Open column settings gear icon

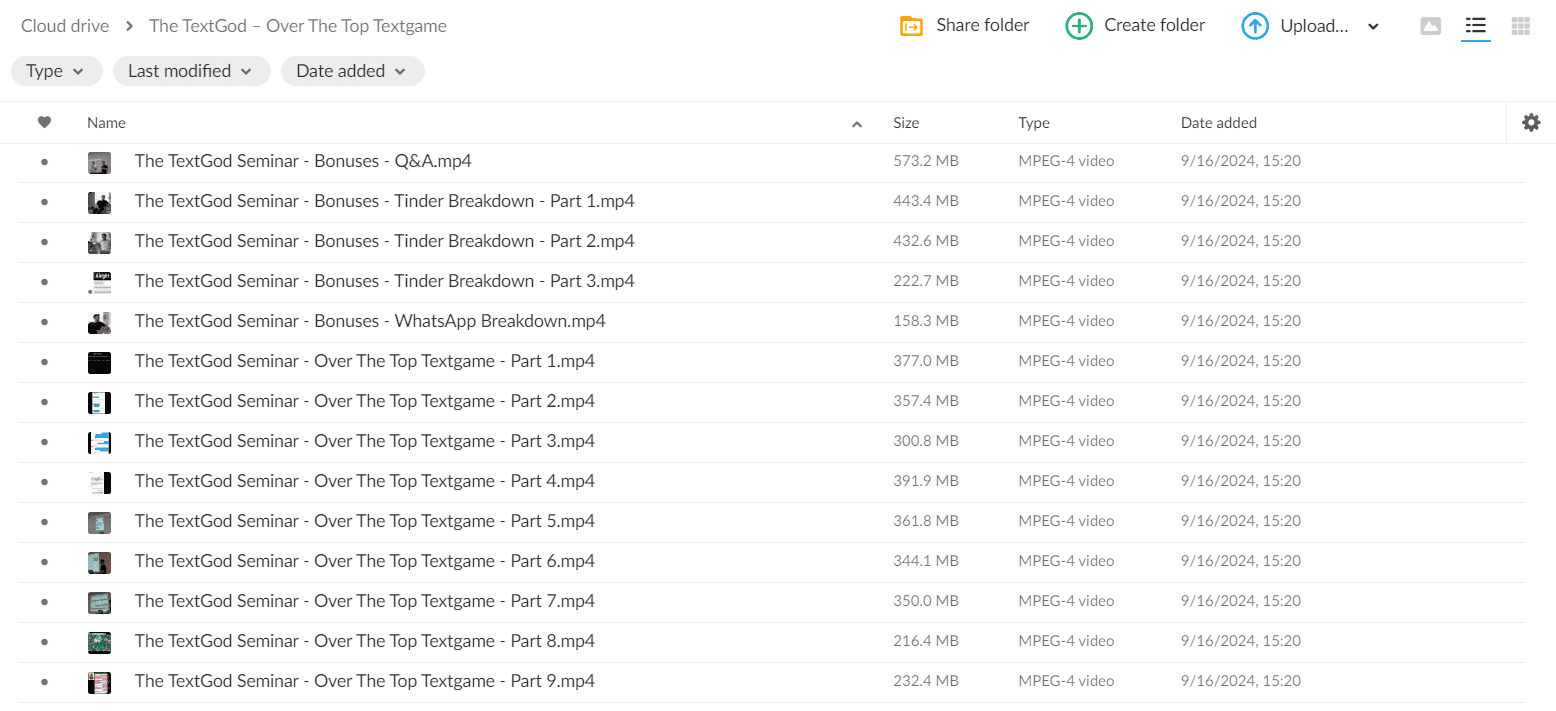(x=1531, y=122)
